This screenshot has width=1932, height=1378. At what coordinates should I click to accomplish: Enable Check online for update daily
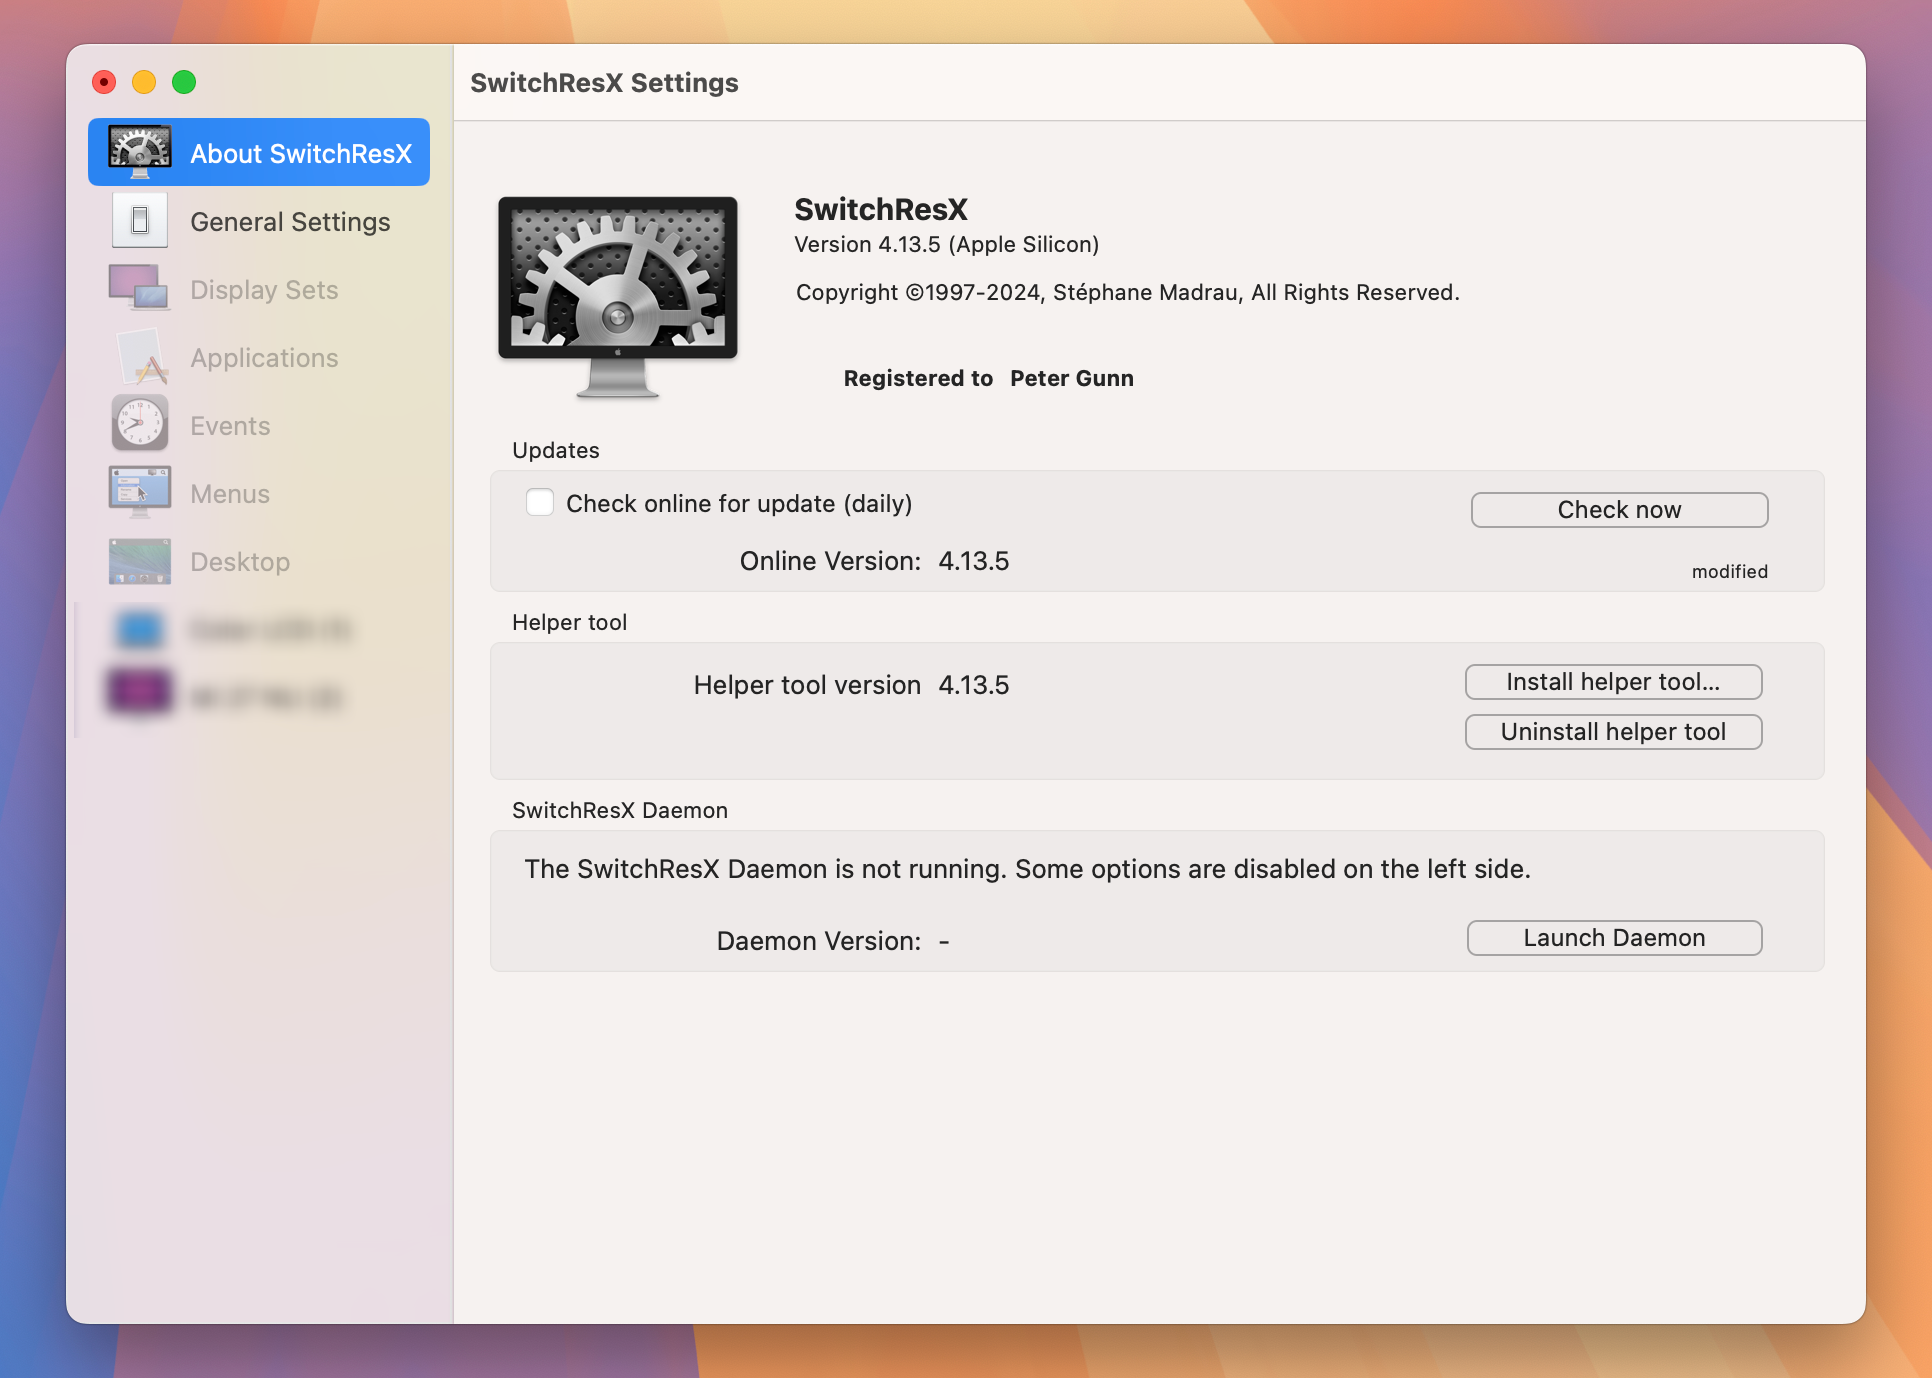click(x=540, y=503)
